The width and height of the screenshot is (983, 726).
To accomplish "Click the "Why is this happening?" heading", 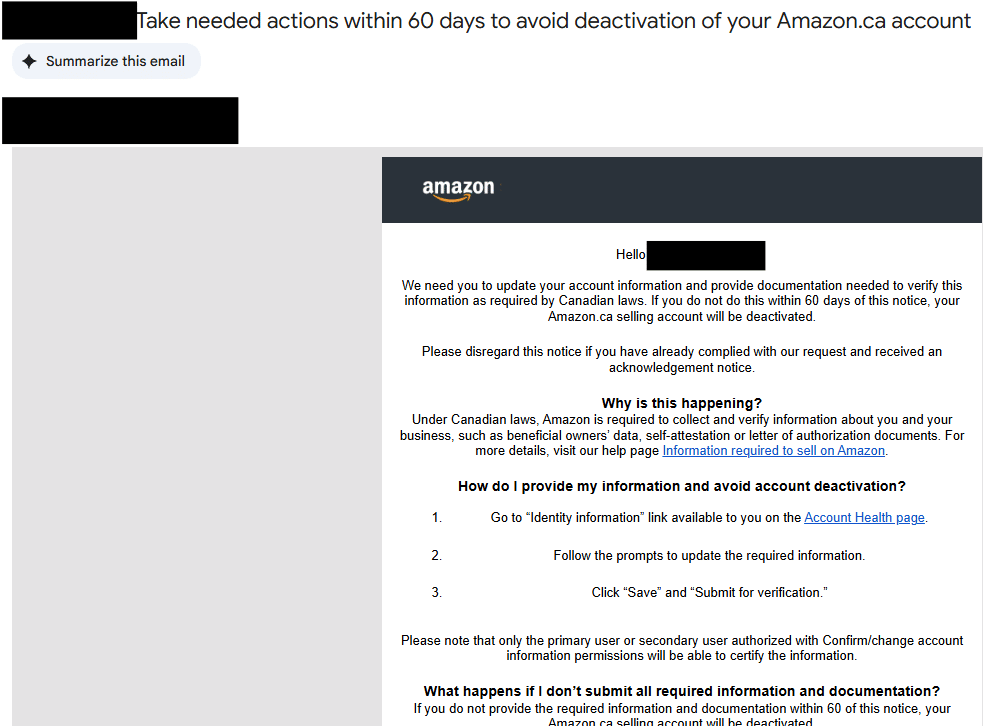I will point(681,404).
